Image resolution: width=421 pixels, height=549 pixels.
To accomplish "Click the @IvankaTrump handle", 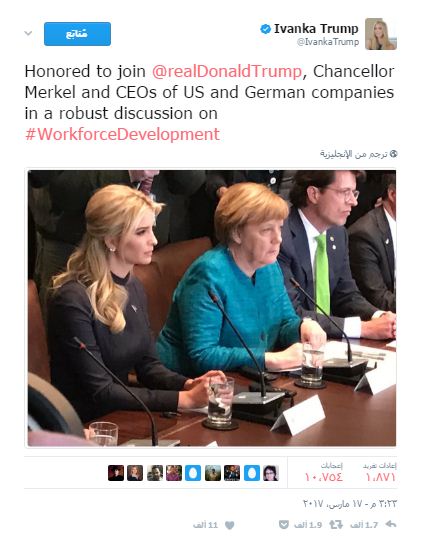I will click(x=328, y=42).
